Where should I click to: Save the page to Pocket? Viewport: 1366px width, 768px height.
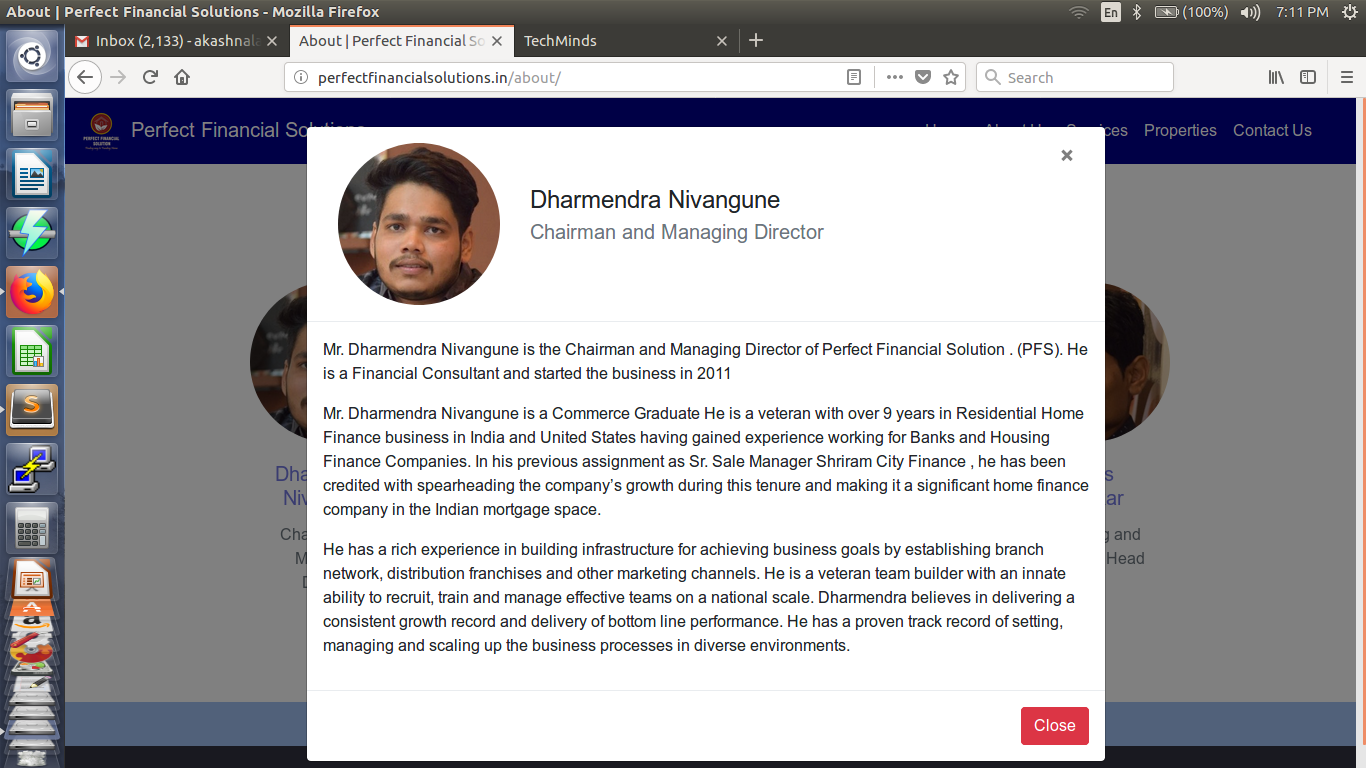click(923, 77)
